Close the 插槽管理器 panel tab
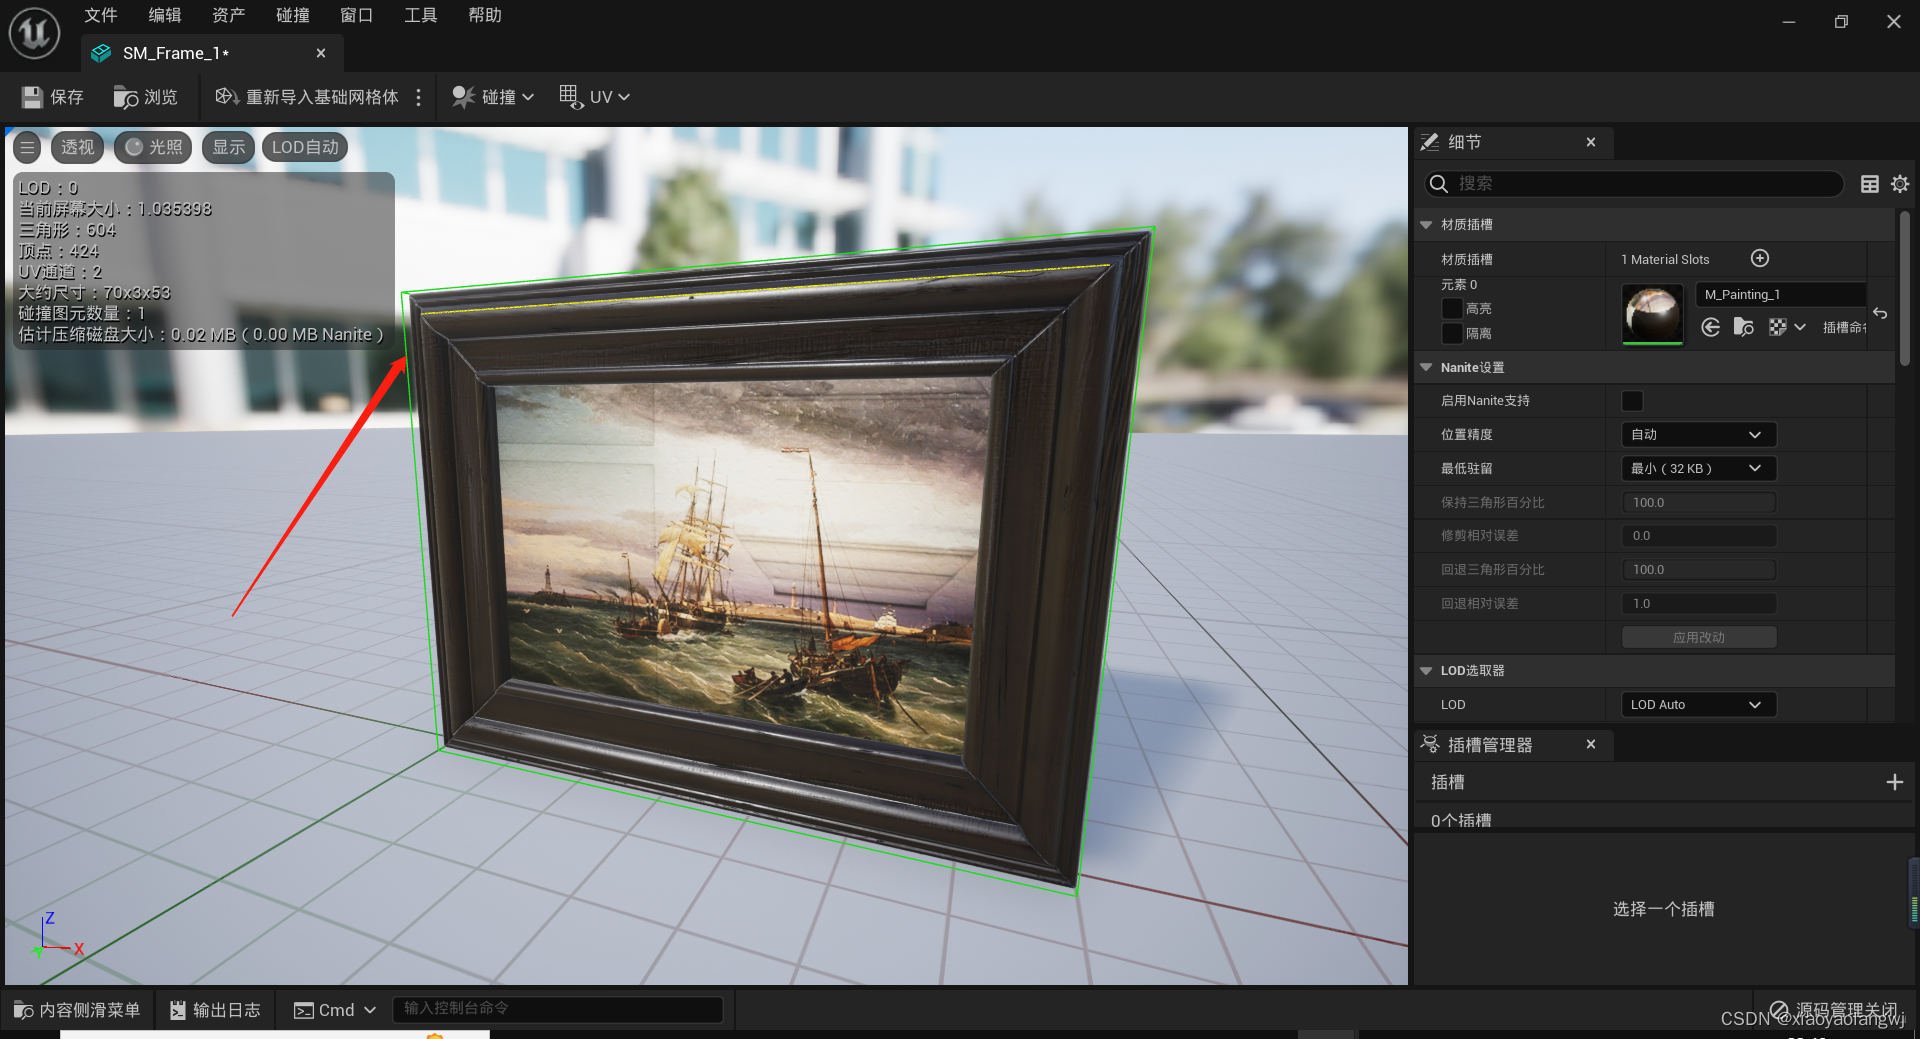The image size is (1920, 1039). [x=1591, y=744]
